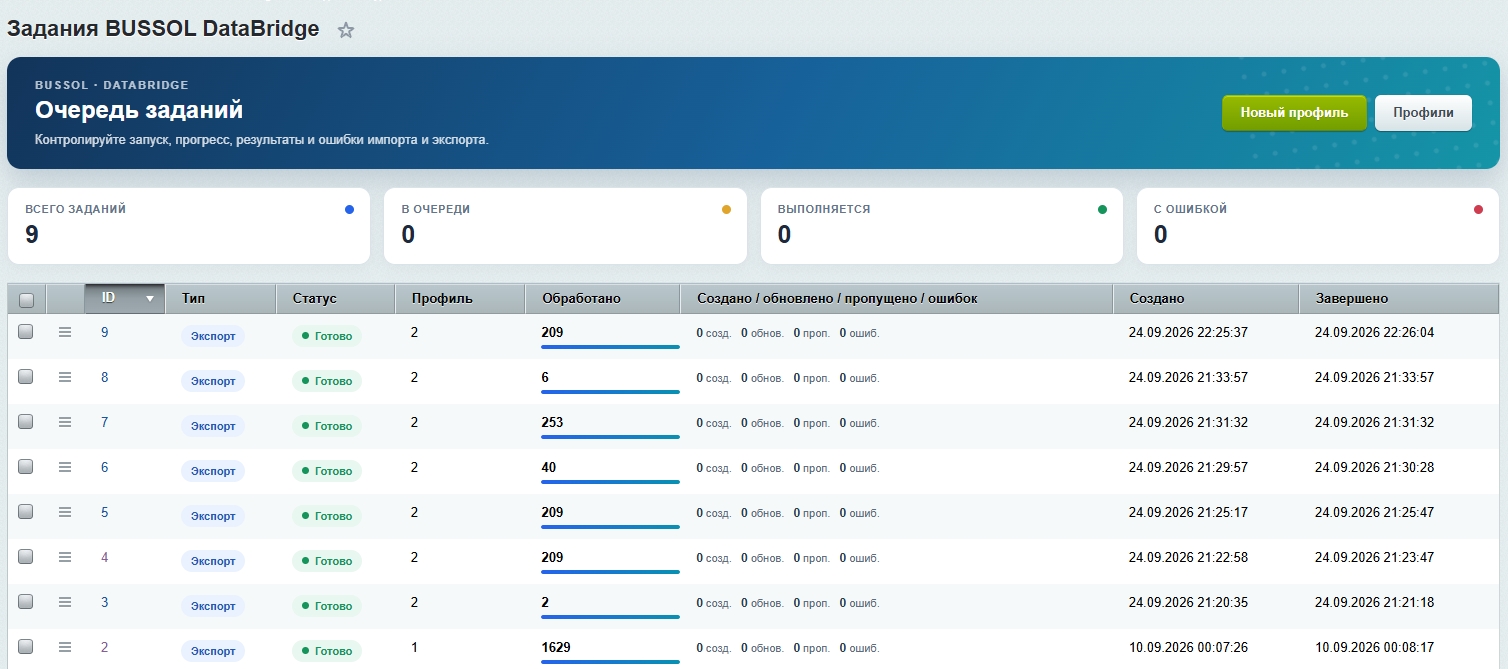Click the Новый профиль button
Screen dimensions: 1508x669
(1294, 113)
